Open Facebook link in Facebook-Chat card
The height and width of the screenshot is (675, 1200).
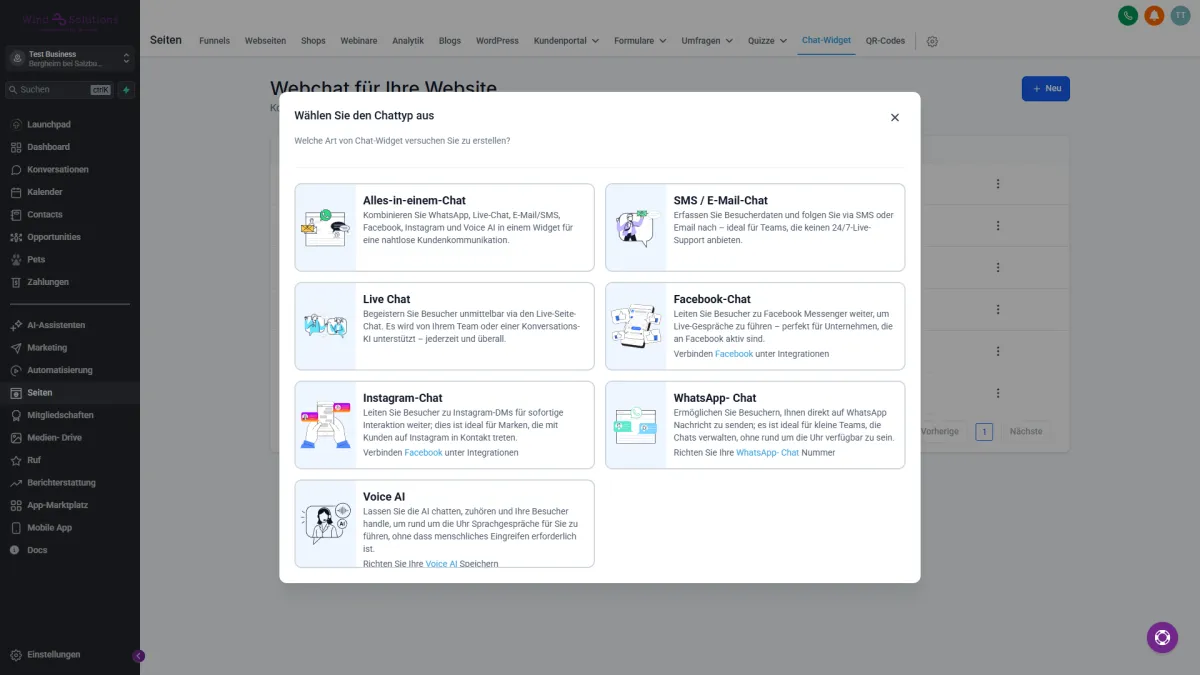click(x=734, y=354)
